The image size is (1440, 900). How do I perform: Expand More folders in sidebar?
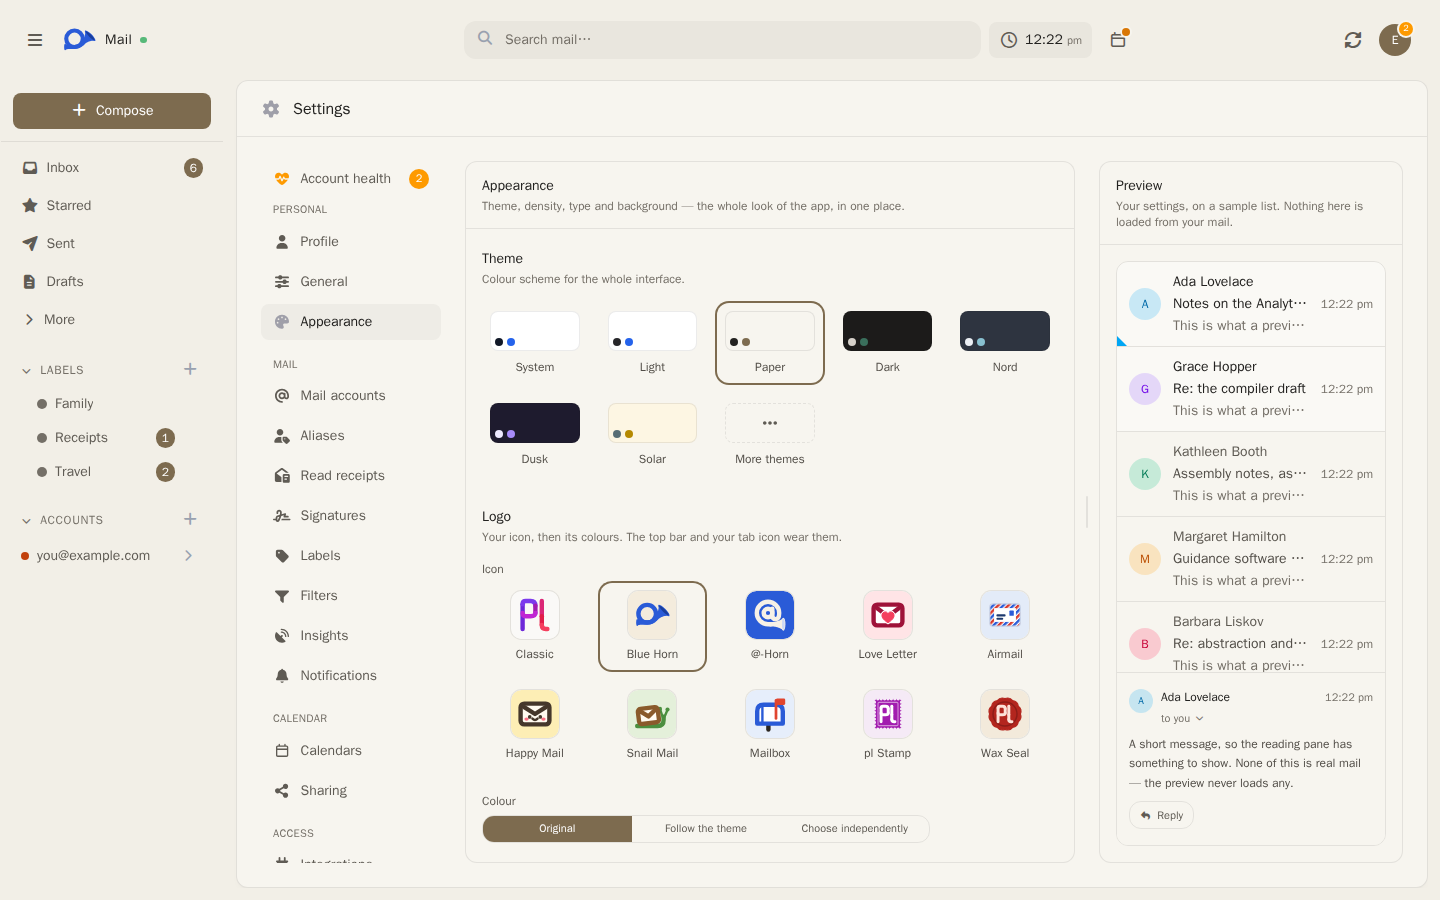[112, 320]
